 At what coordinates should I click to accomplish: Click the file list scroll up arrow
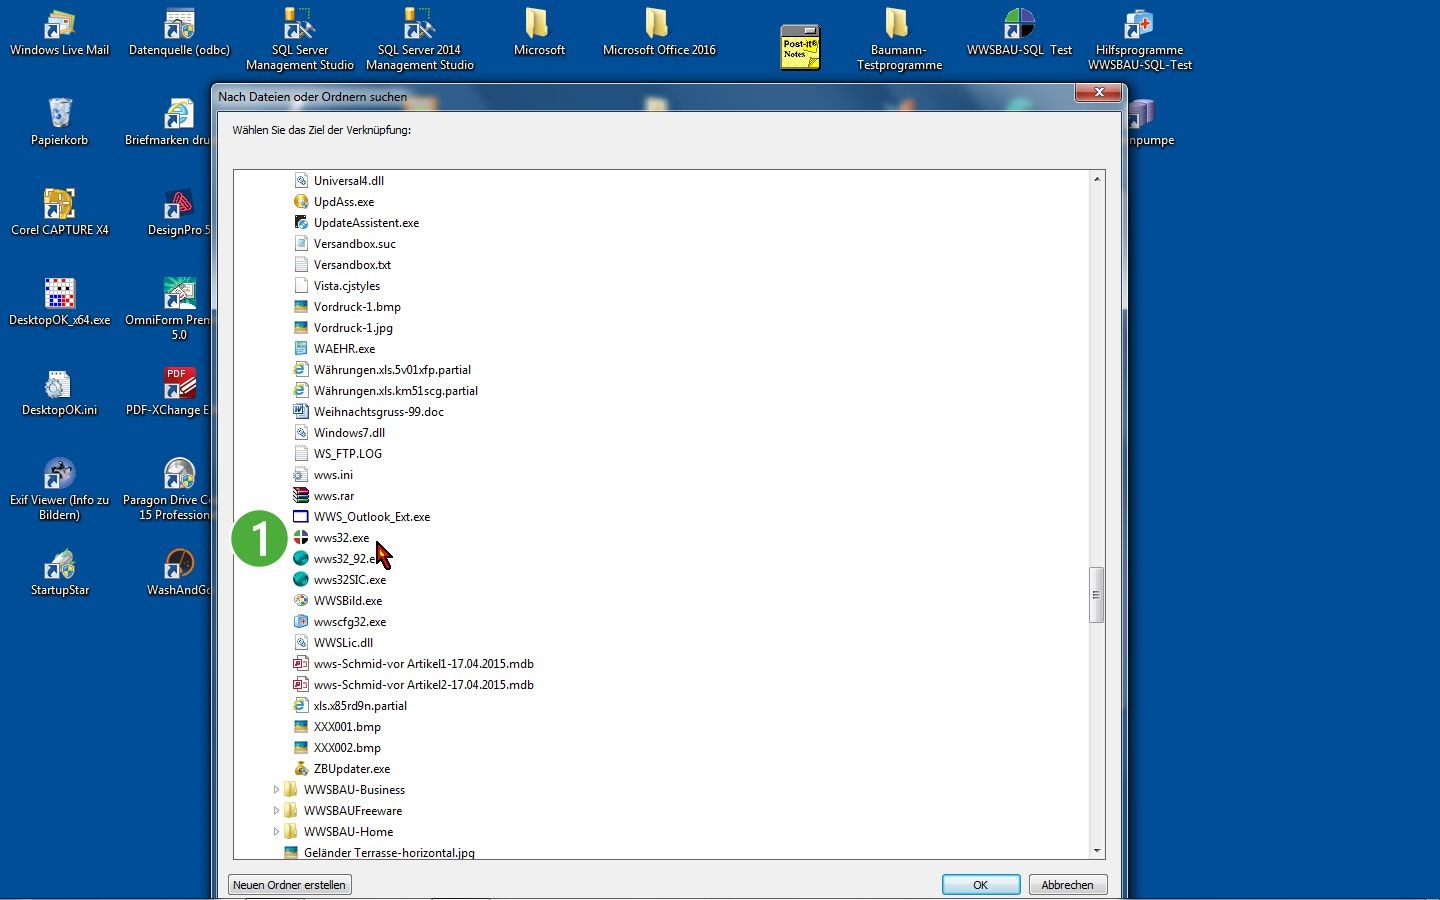click(x=1097, y=179)
